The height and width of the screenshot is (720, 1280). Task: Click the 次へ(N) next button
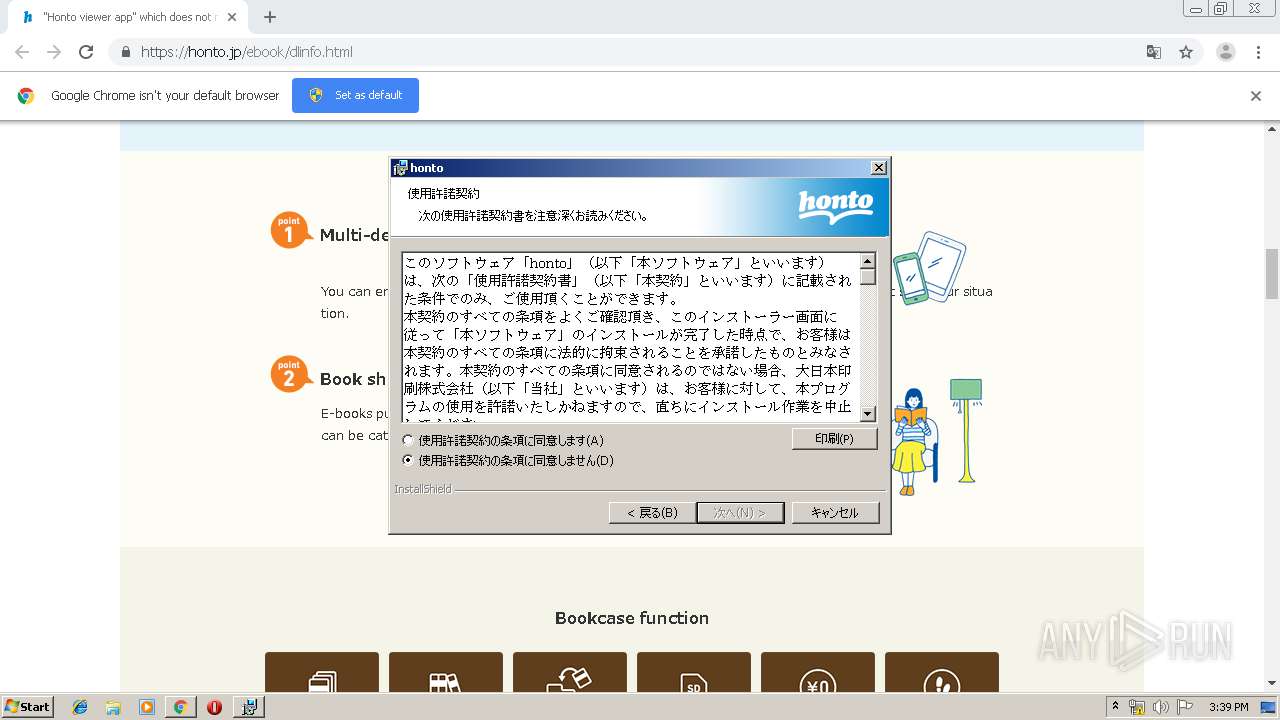[740, 513]
